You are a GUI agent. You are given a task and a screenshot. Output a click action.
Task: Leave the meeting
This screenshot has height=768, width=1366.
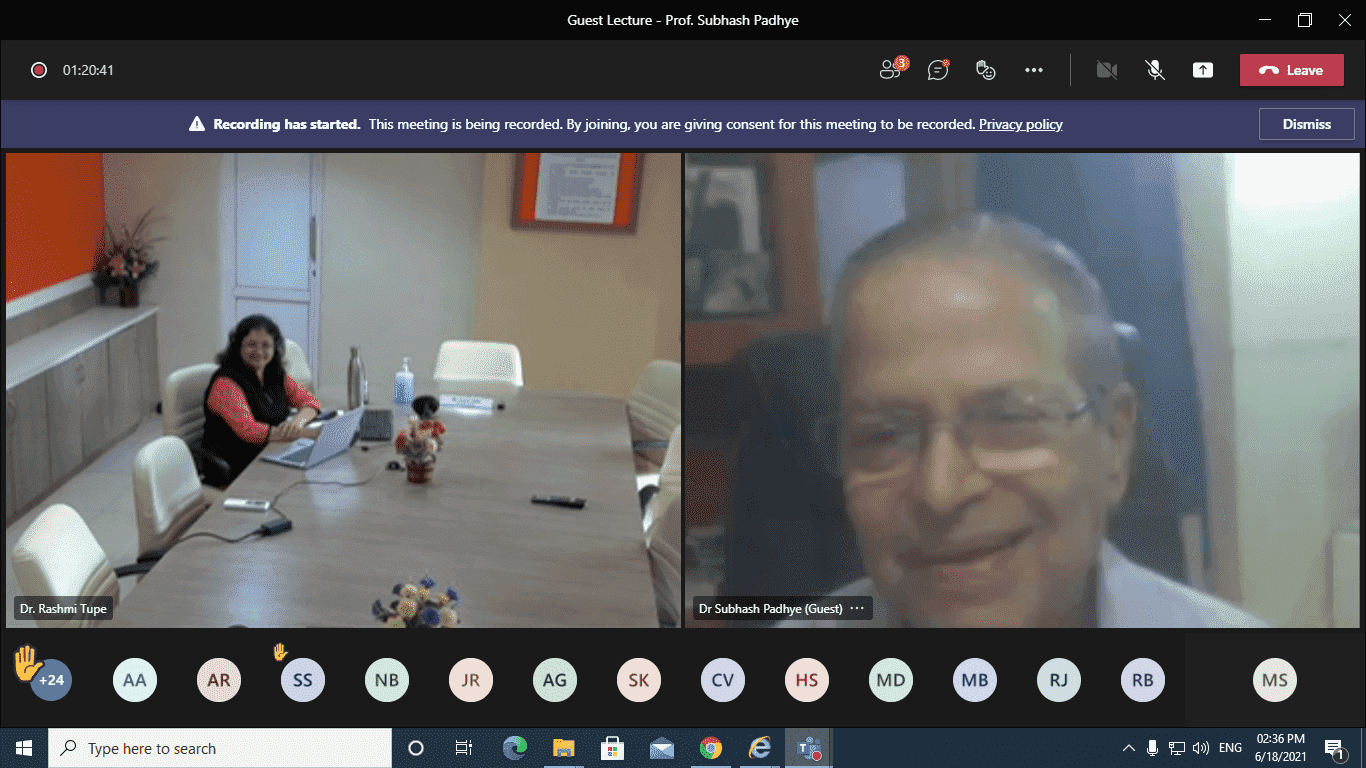click(1291, 70)
